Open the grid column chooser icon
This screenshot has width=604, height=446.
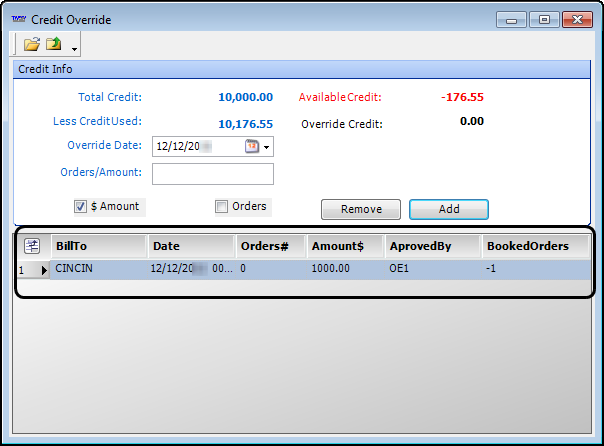click(32, 246)
